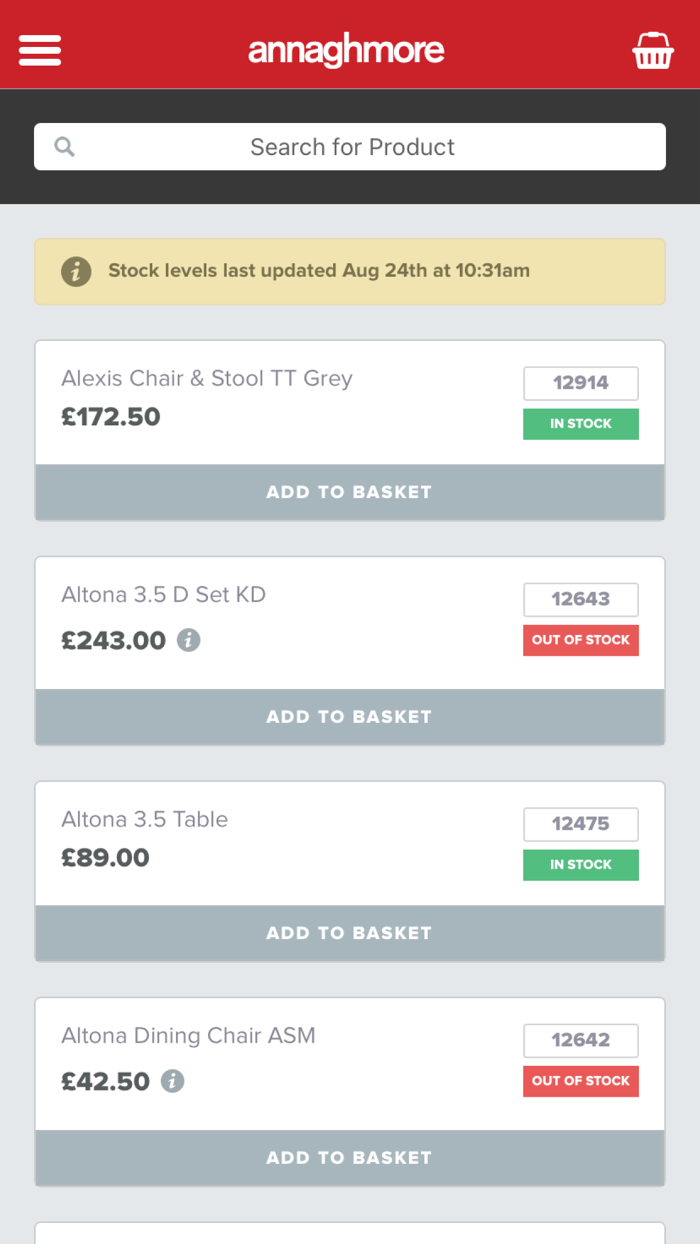Focus the Search for Product field
Image resolution: width=700 pixels, height=1244 pixels.
click(352, 147)
